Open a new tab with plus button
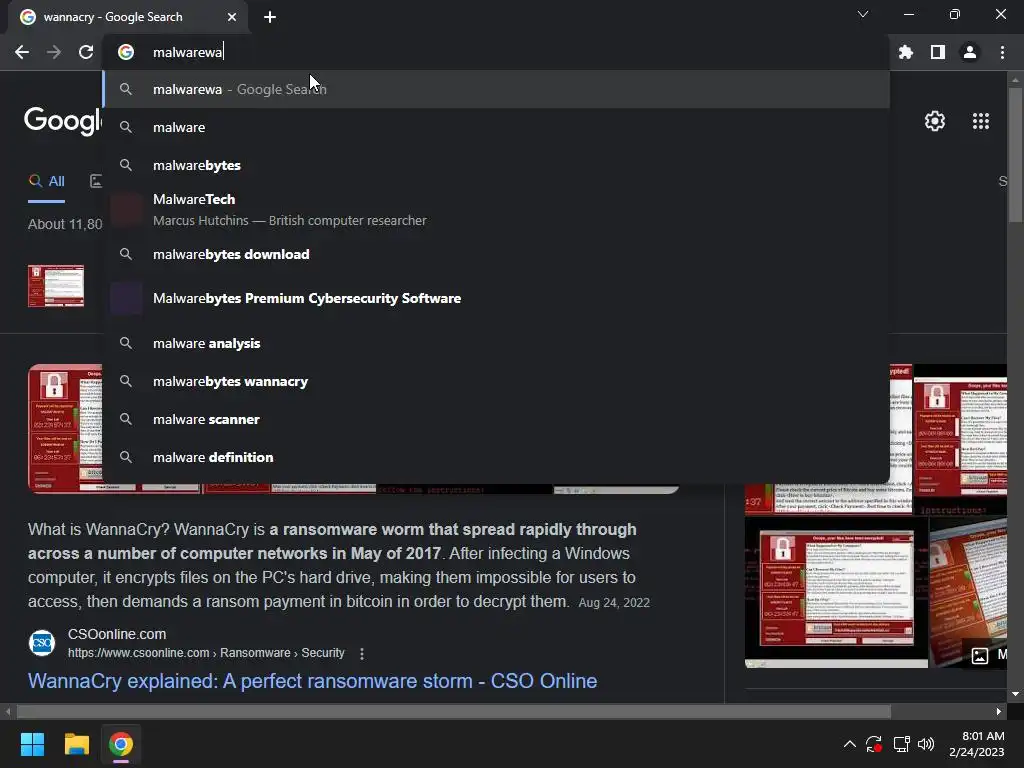The height and width of the screenshot is (768, 1024). pos(270,17)
